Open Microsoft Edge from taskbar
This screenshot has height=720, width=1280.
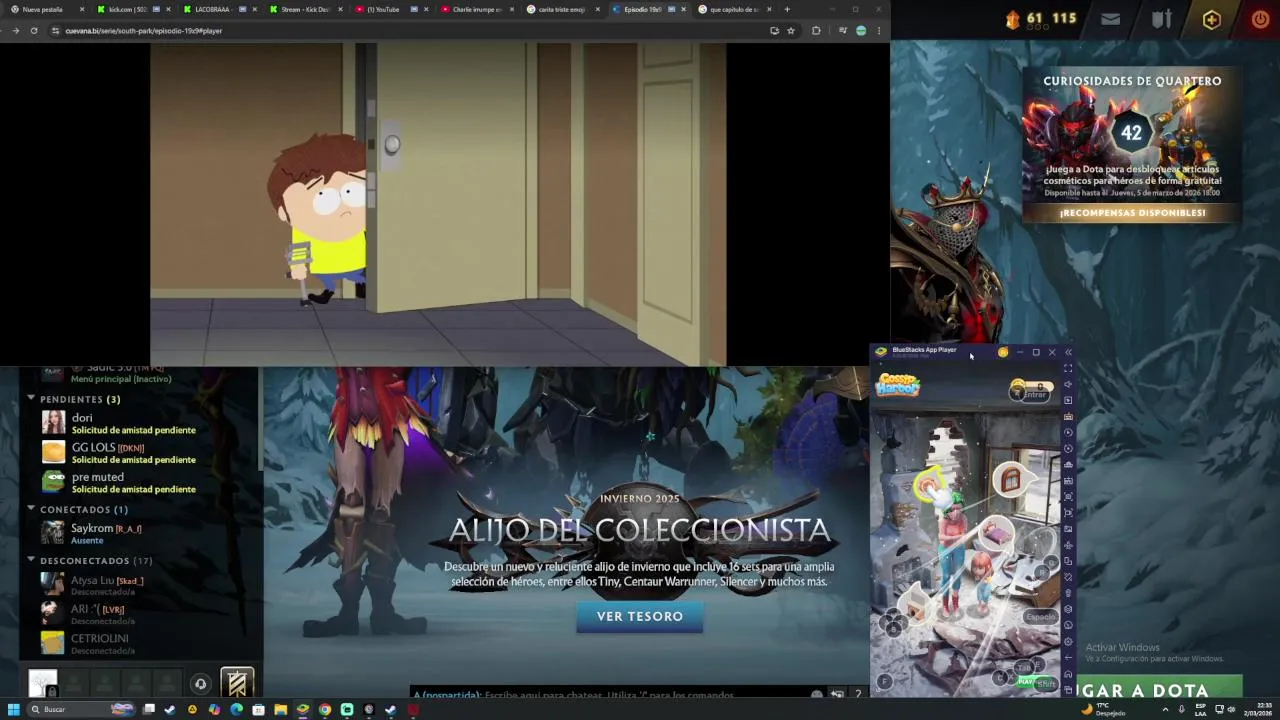[x=236, y=709]
